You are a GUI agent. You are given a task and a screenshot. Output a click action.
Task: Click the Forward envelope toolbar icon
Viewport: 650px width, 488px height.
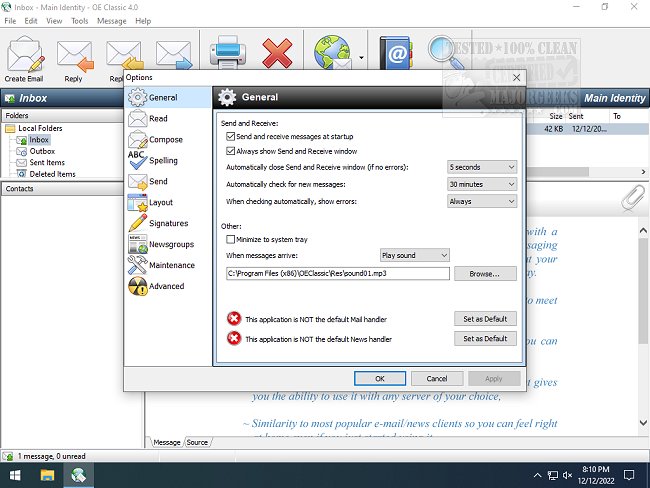(174, 54)
